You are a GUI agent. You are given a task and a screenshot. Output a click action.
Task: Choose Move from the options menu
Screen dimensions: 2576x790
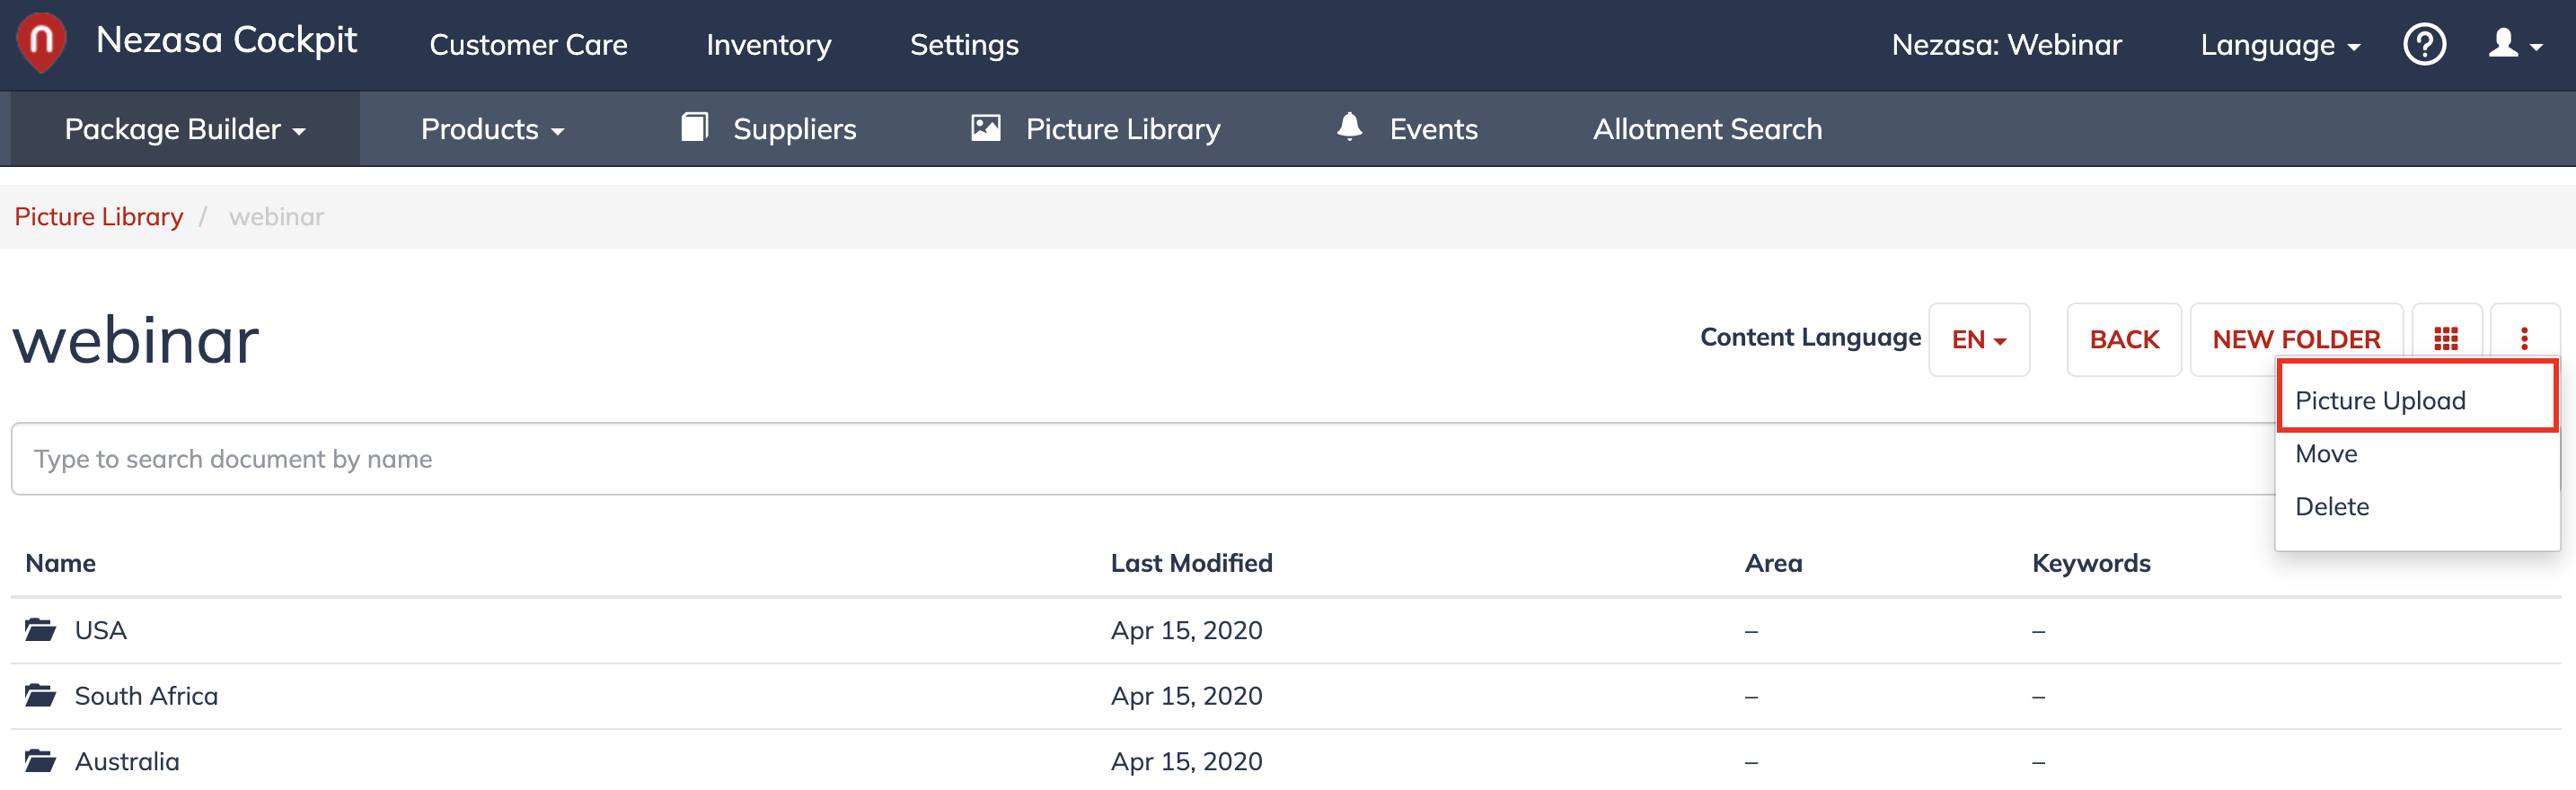point(2325,453)
